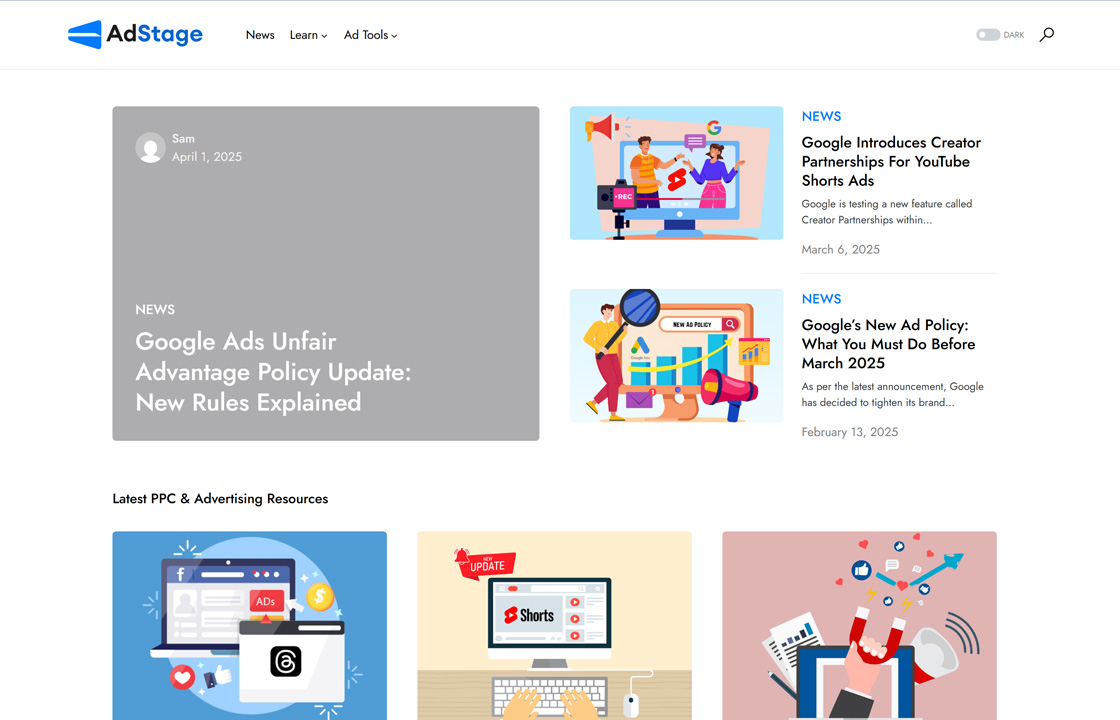
Task: Open Google Ads Unfair Advantage Policy article
Action: (274, 371)
